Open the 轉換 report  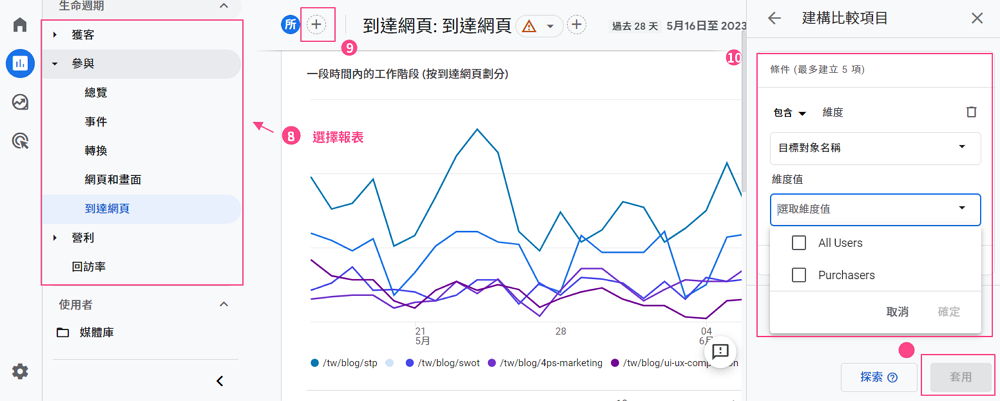pos(96,150)
